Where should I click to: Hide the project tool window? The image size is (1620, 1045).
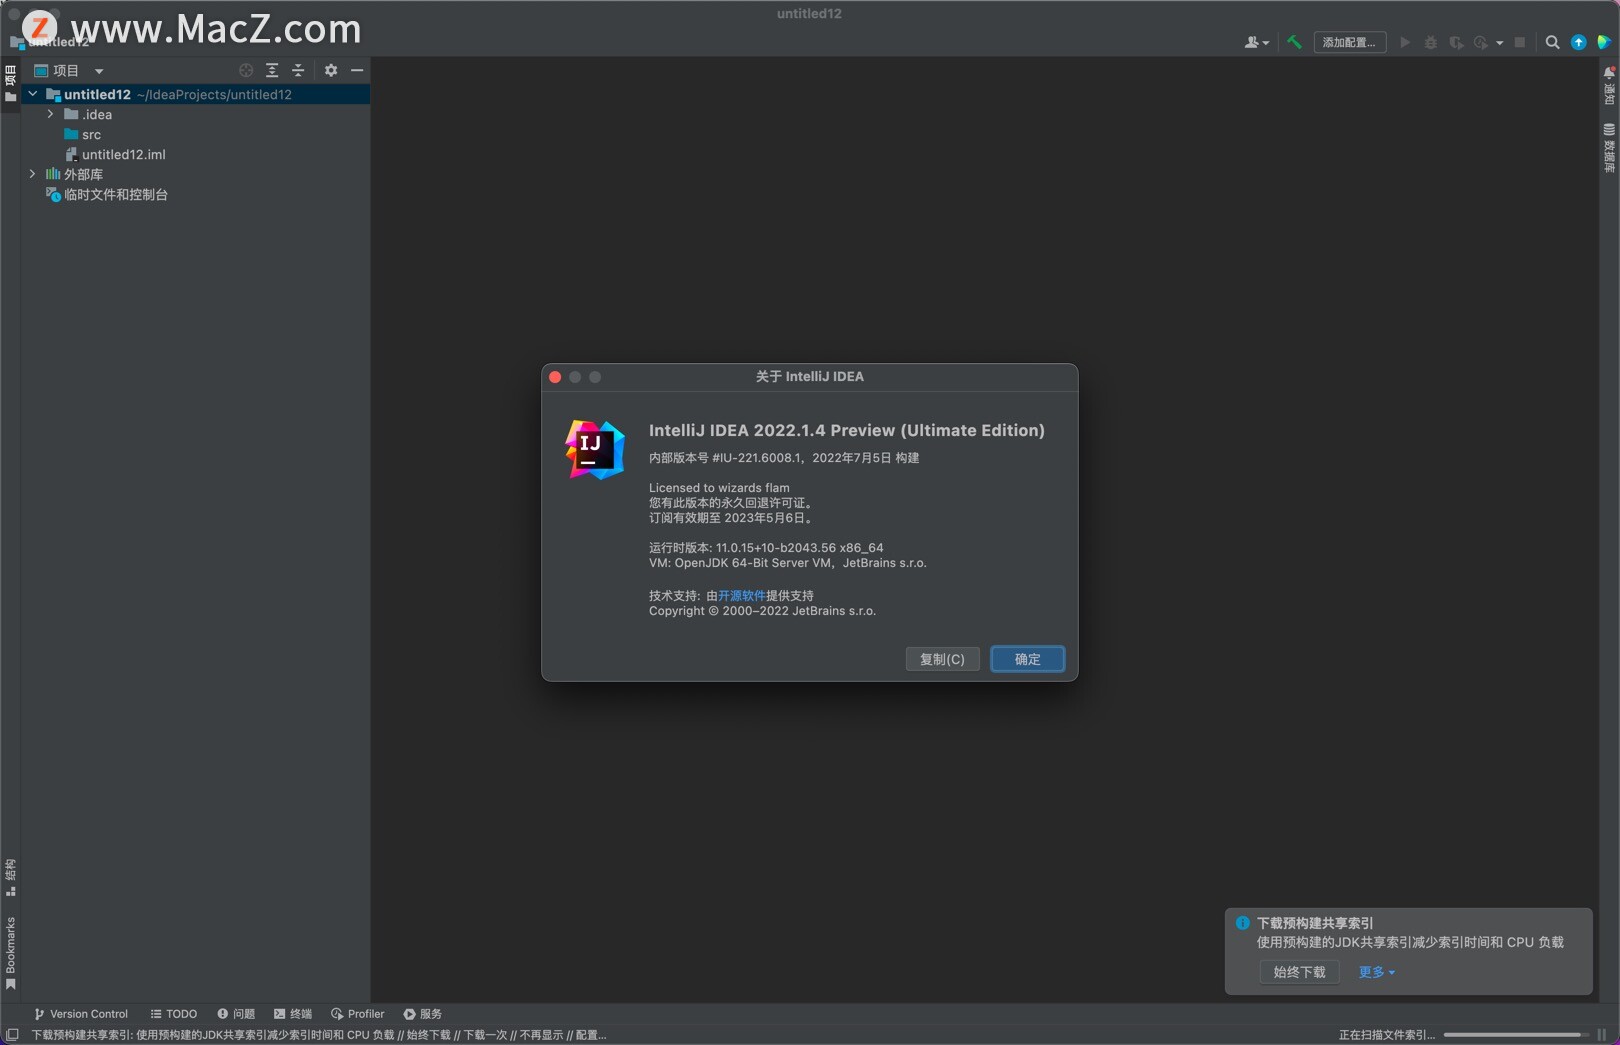(x=357, y=70)
